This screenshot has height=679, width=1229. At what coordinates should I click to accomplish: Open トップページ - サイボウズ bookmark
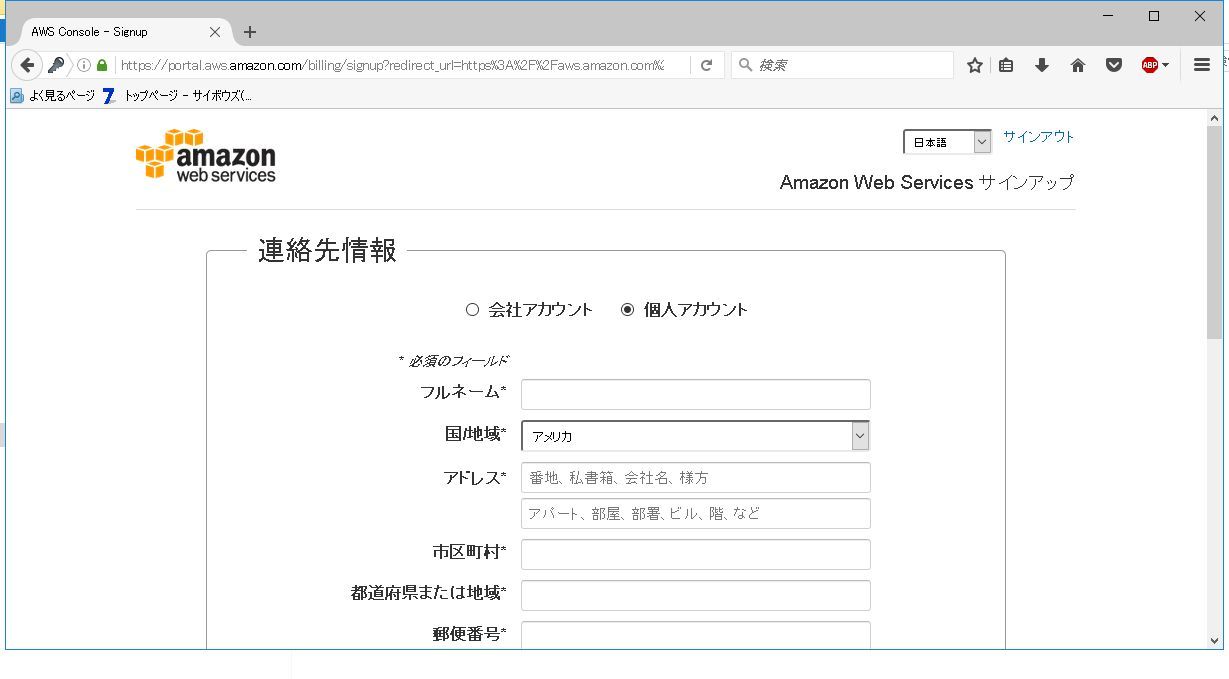coord(178,96)
